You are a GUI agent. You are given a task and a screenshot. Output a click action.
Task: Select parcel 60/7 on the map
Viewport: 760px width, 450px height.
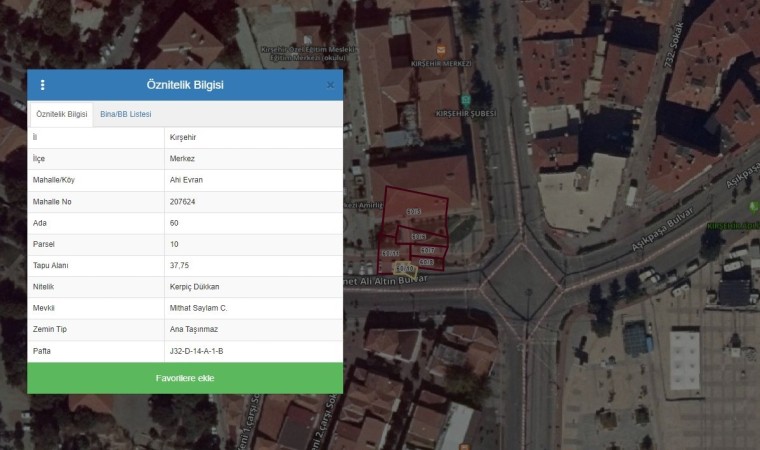[x=427, y=250]
